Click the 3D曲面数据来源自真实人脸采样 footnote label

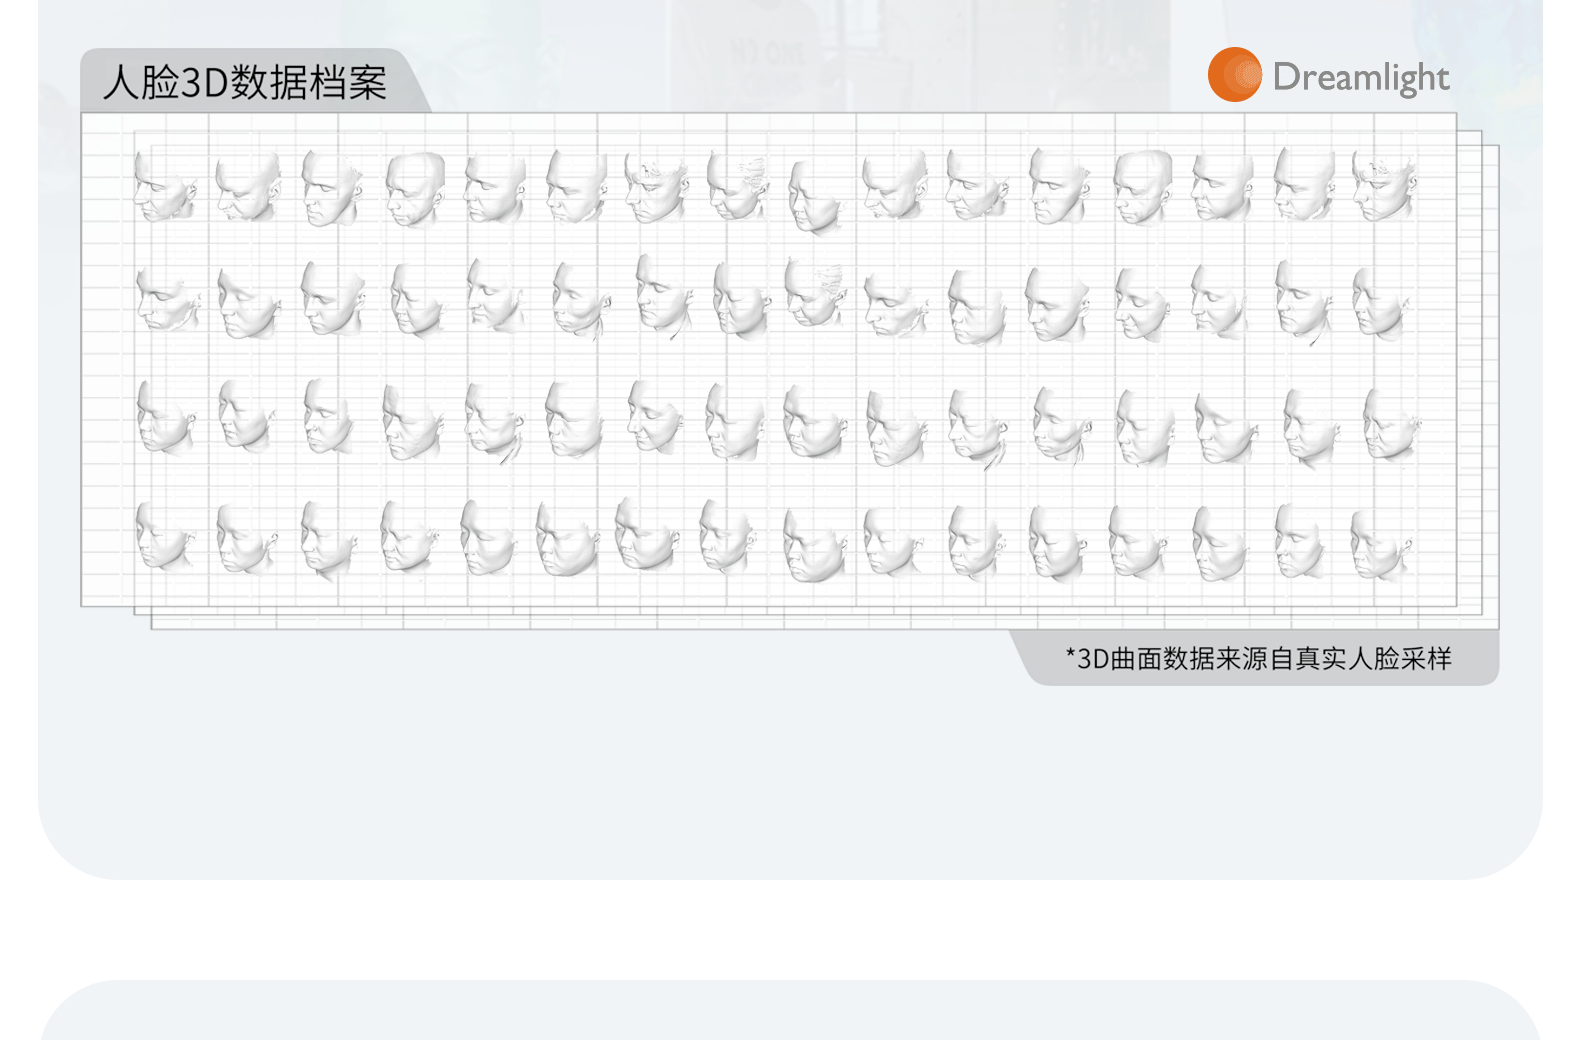(x=1259, y=658)
